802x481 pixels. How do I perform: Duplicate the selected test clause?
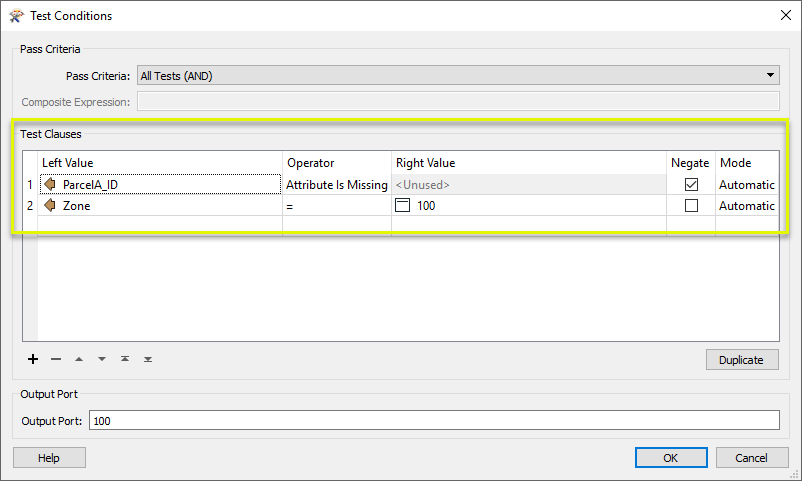click(742, 360)
